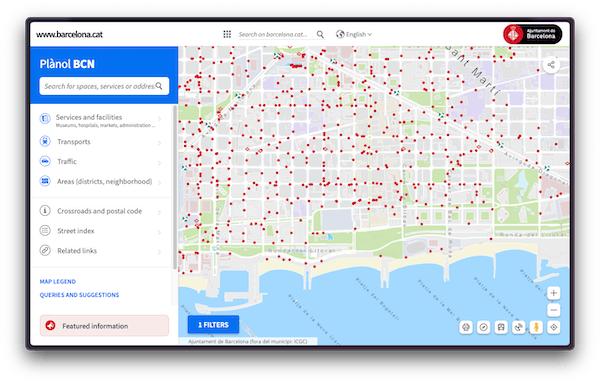Focus the spaces, services or address search field
This screenshot has width=600, height=384.
pos(104,86)
